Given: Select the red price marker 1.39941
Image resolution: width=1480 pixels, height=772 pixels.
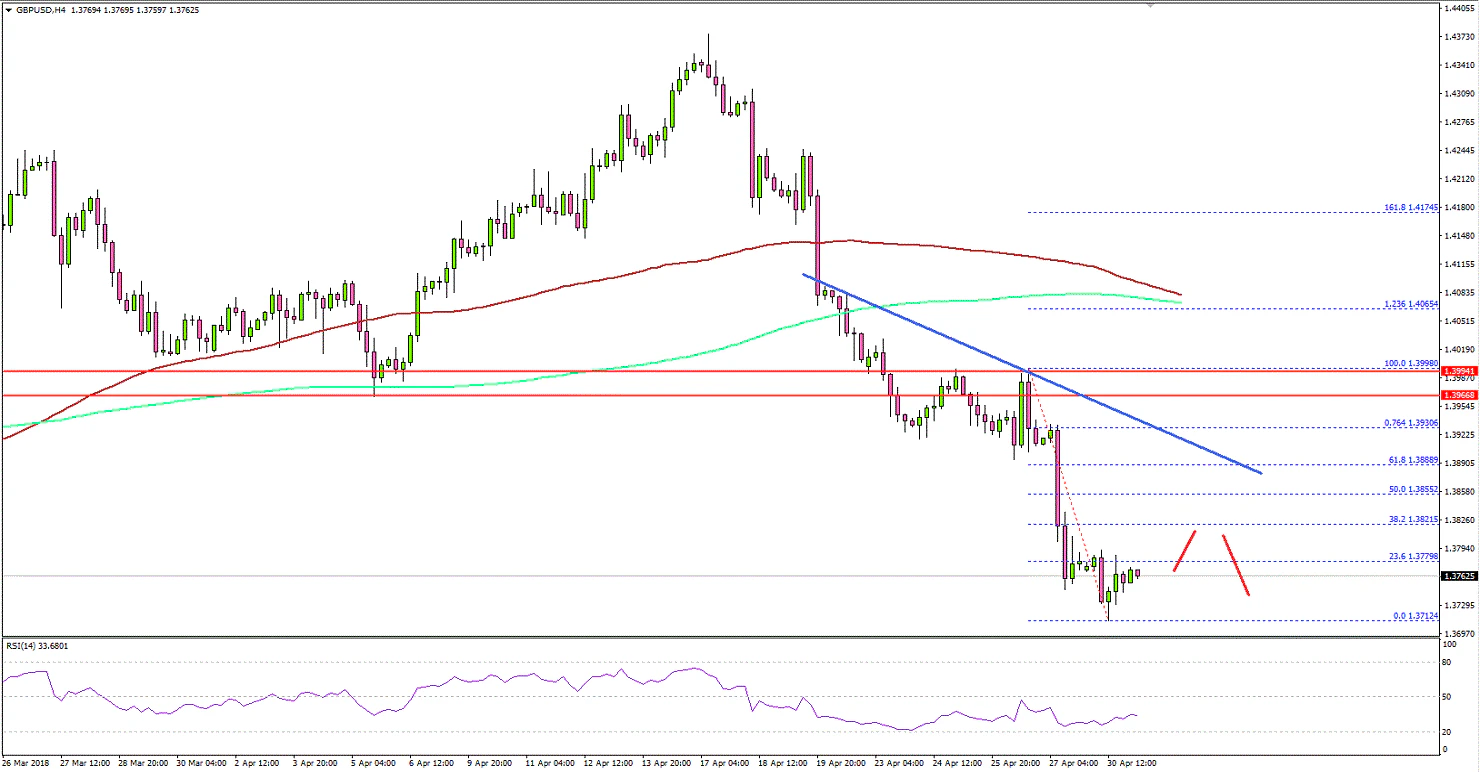Looking at the screenshot, I should click(x=1458, y=371).
